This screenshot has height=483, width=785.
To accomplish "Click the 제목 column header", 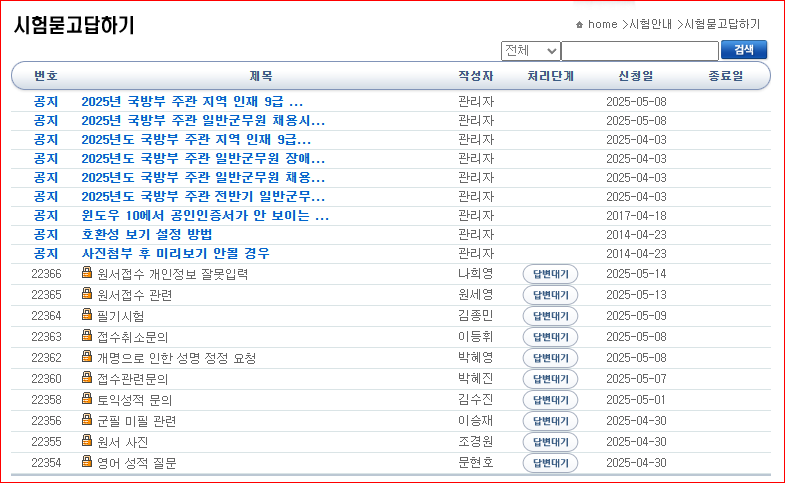I will (261, 76).
